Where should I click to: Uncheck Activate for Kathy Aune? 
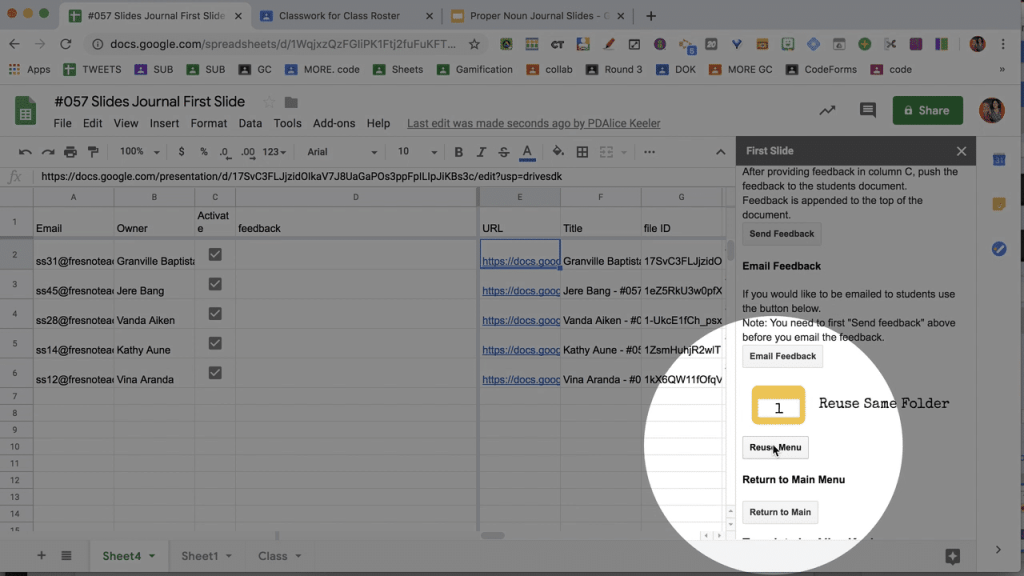[x=215, y=343]
